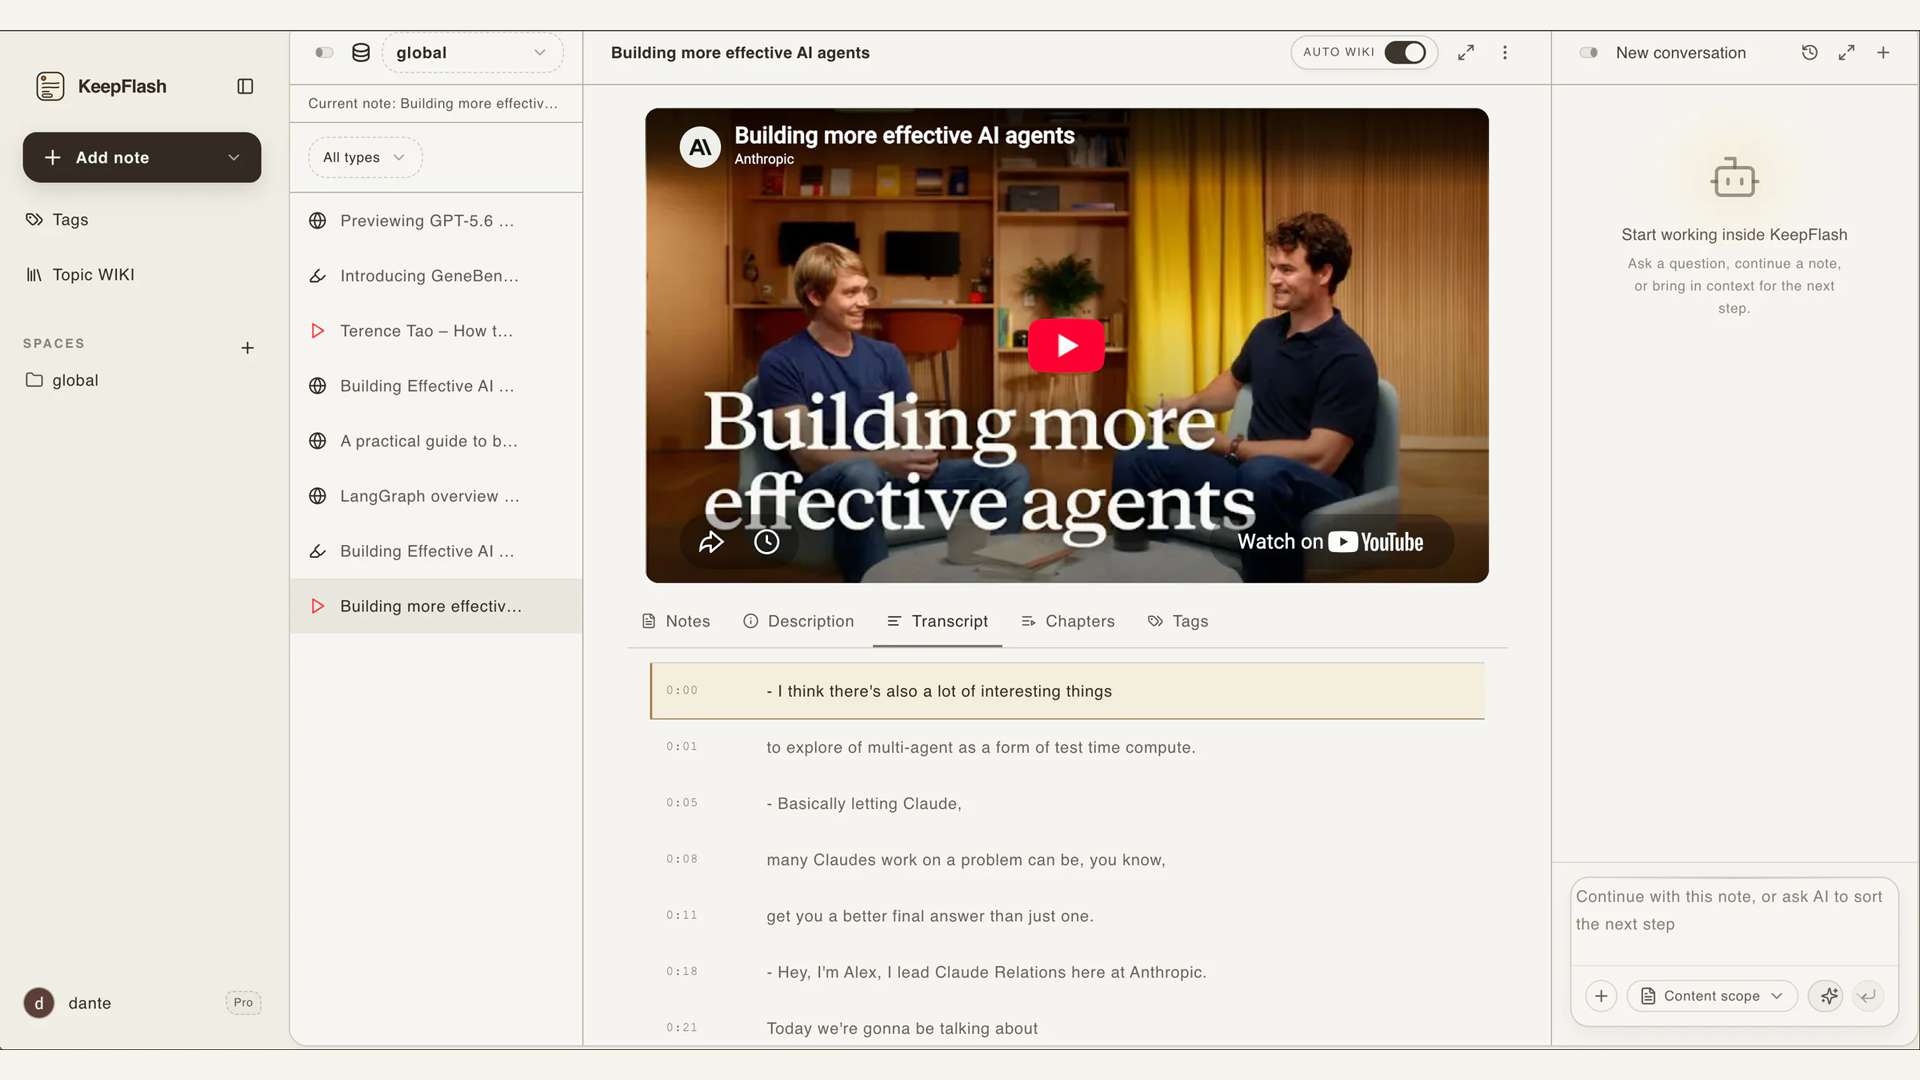Toggle the switch left of database icon
The image size is (1920, 1080).
[x=324, y=52]
